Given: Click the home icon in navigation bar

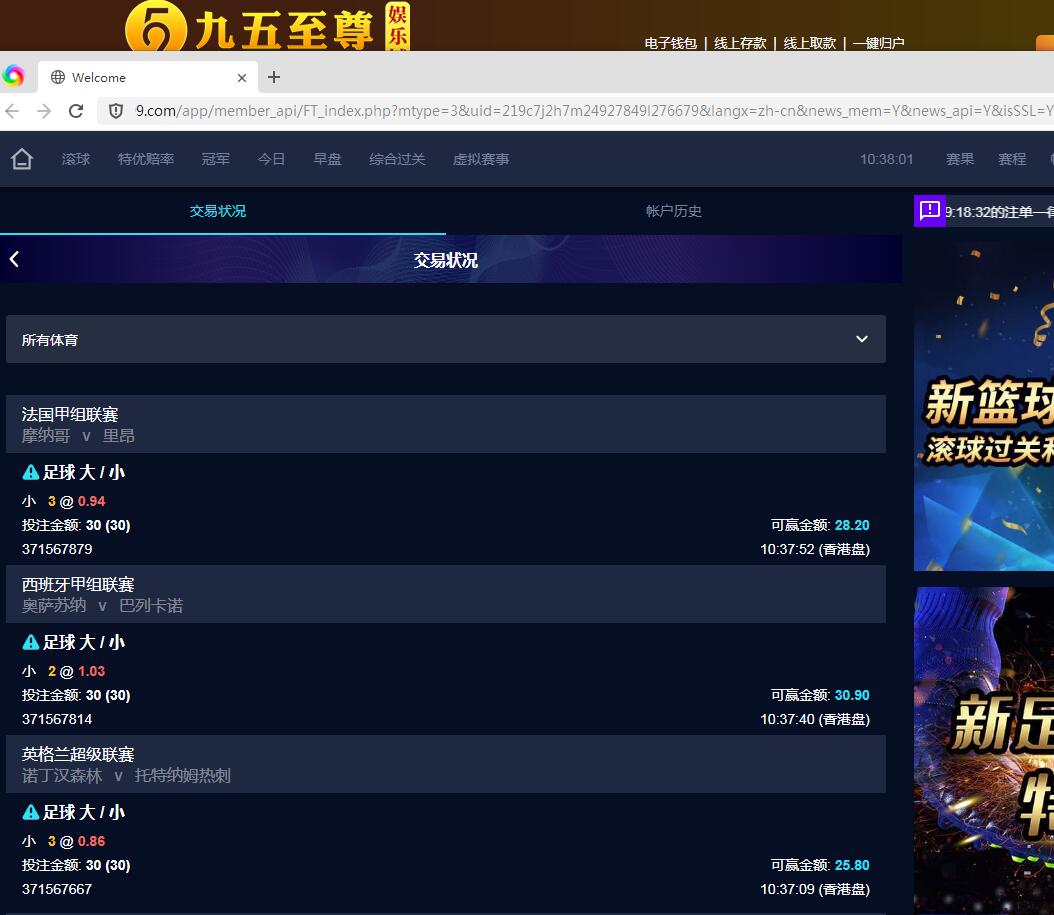Looking at the screenshot, I should (x=22, y=159).
